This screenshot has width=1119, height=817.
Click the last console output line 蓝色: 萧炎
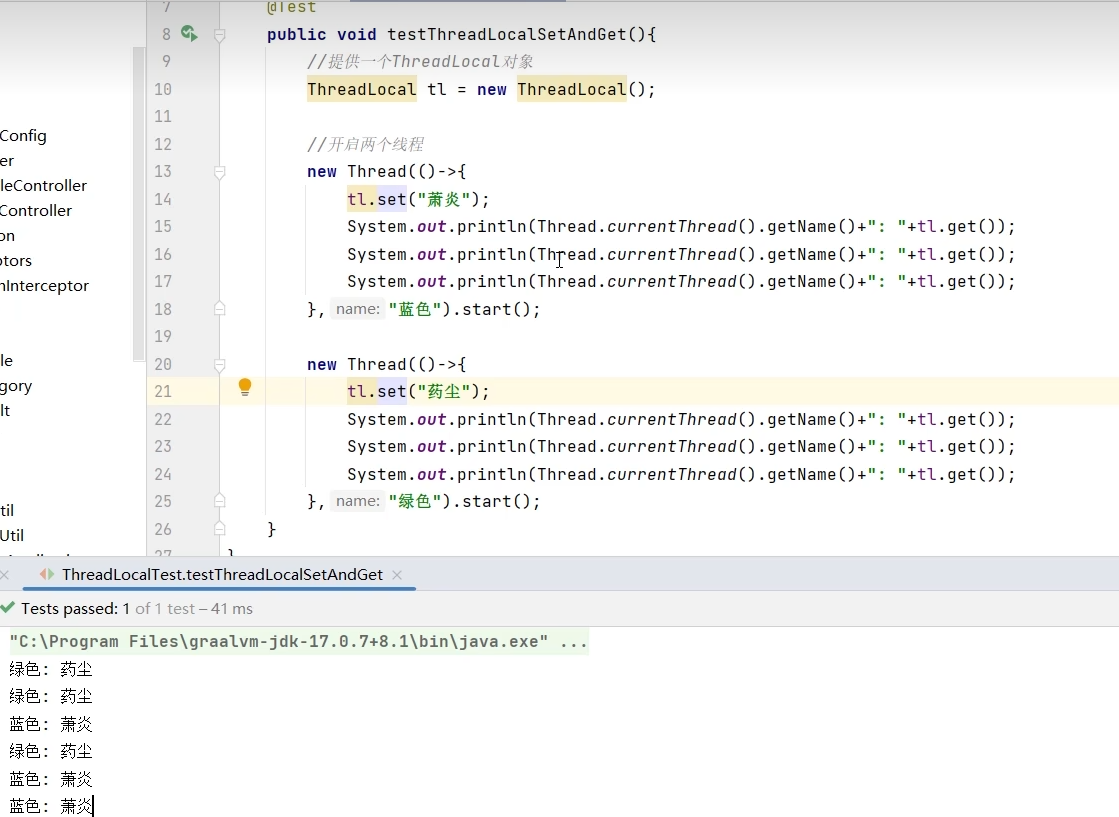(51, 806)
